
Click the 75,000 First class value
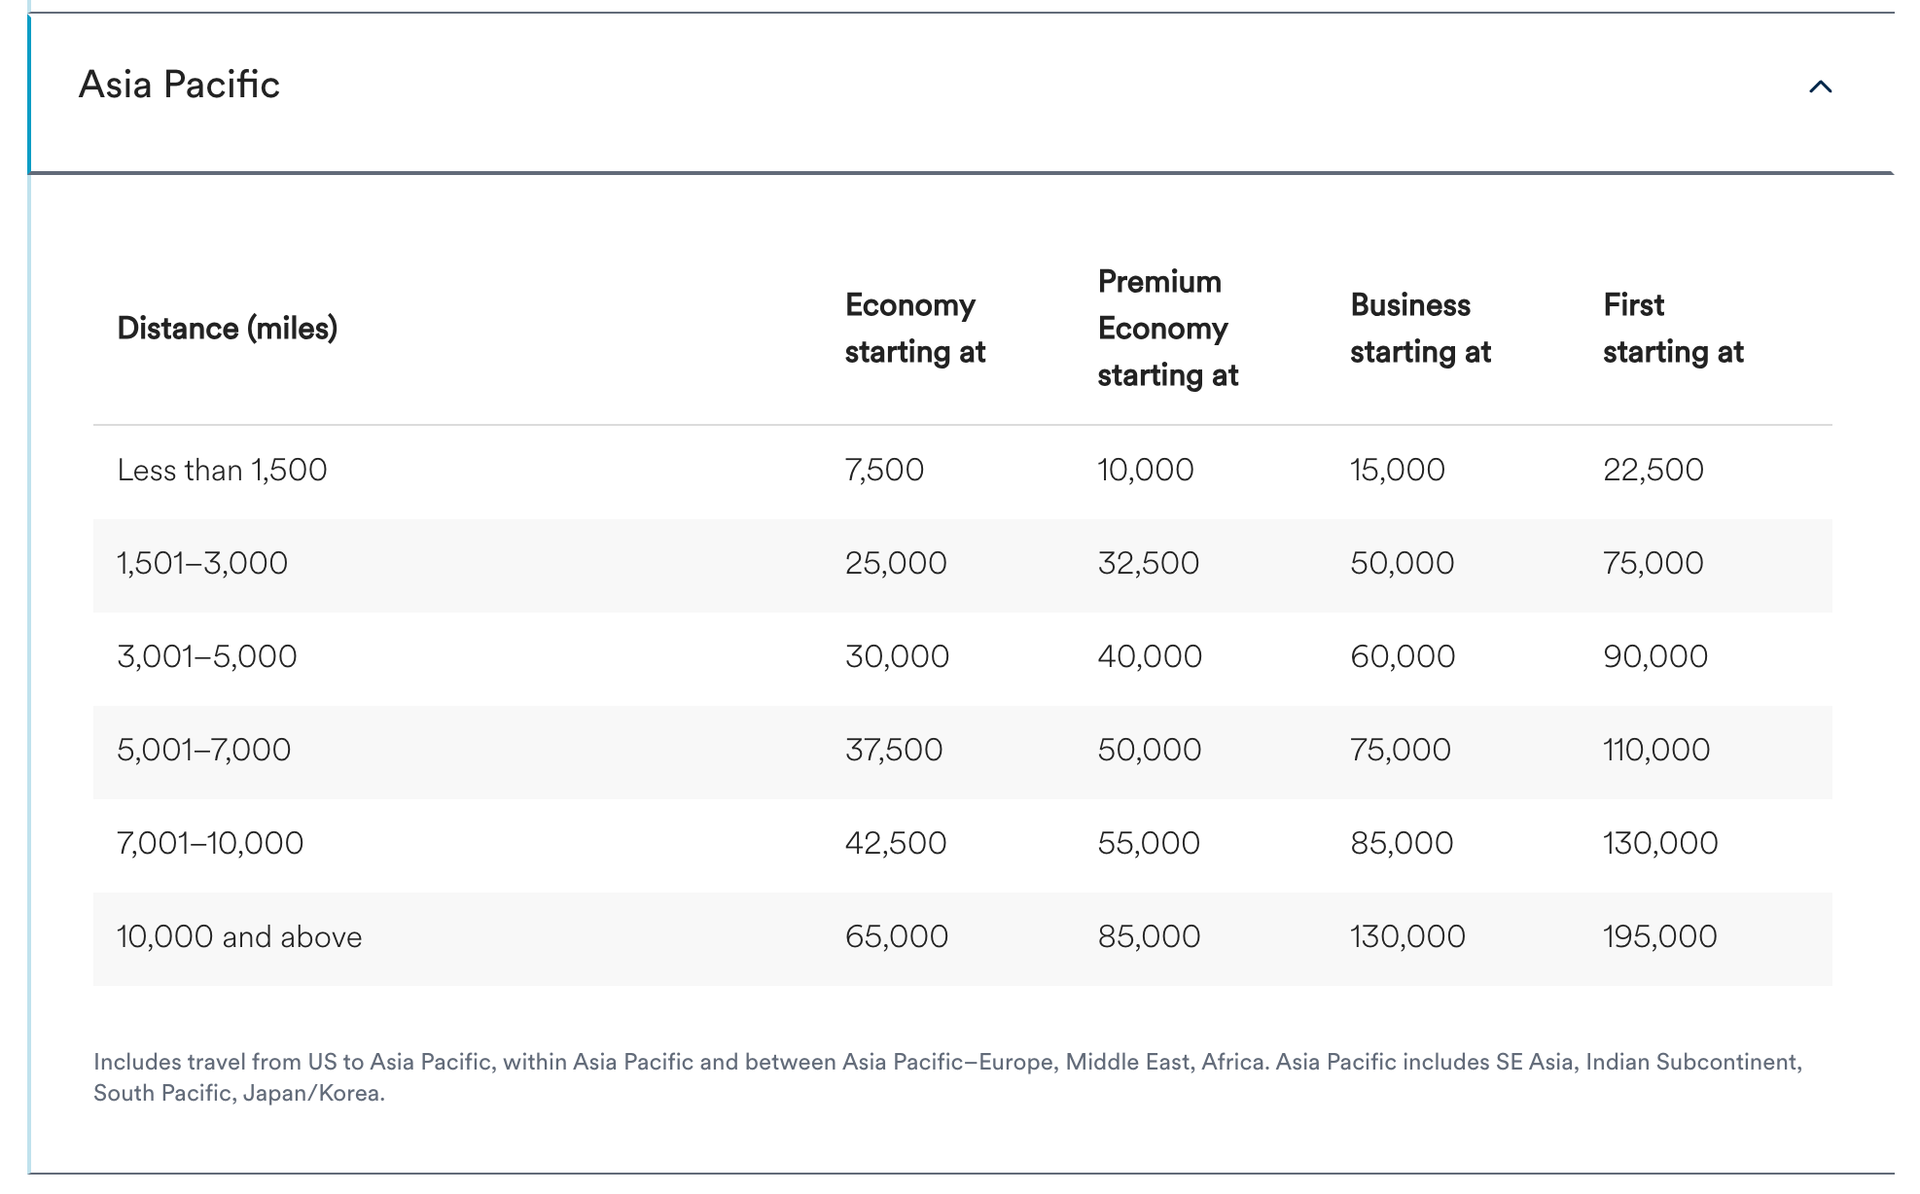[x=1653, y=563]
